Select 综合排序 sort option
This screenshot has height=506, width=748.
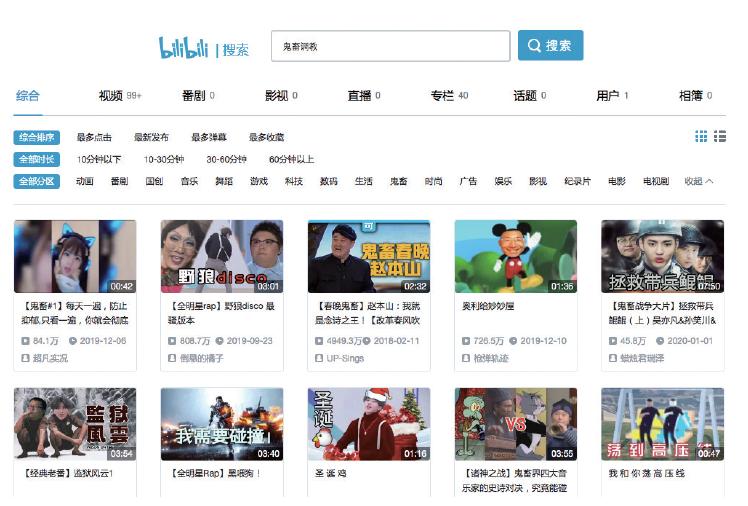pos(37,137)
